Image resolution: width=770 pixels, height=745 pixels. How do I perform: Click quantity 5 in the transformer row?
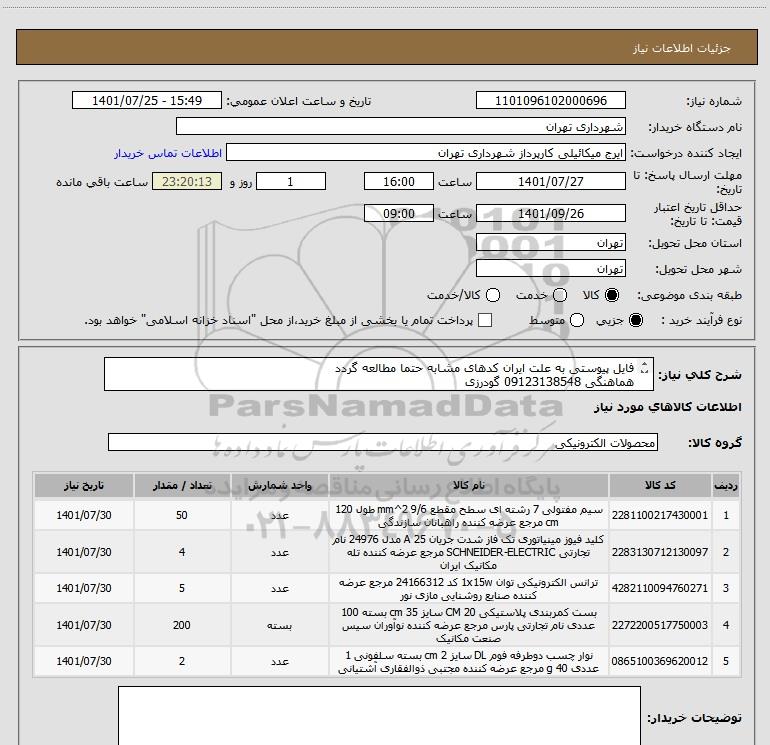pos(182,588)
